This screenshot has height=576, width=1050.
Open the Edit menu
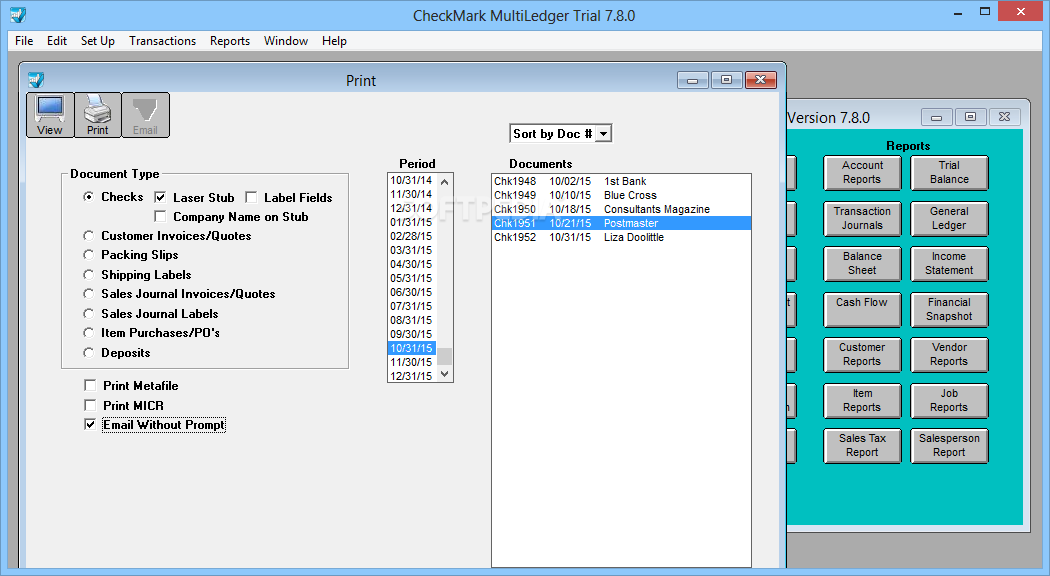pos(57,41)
